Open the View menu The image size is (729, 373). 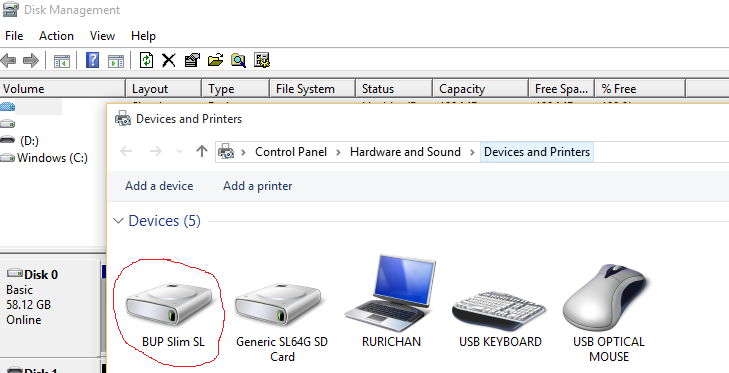102,36
